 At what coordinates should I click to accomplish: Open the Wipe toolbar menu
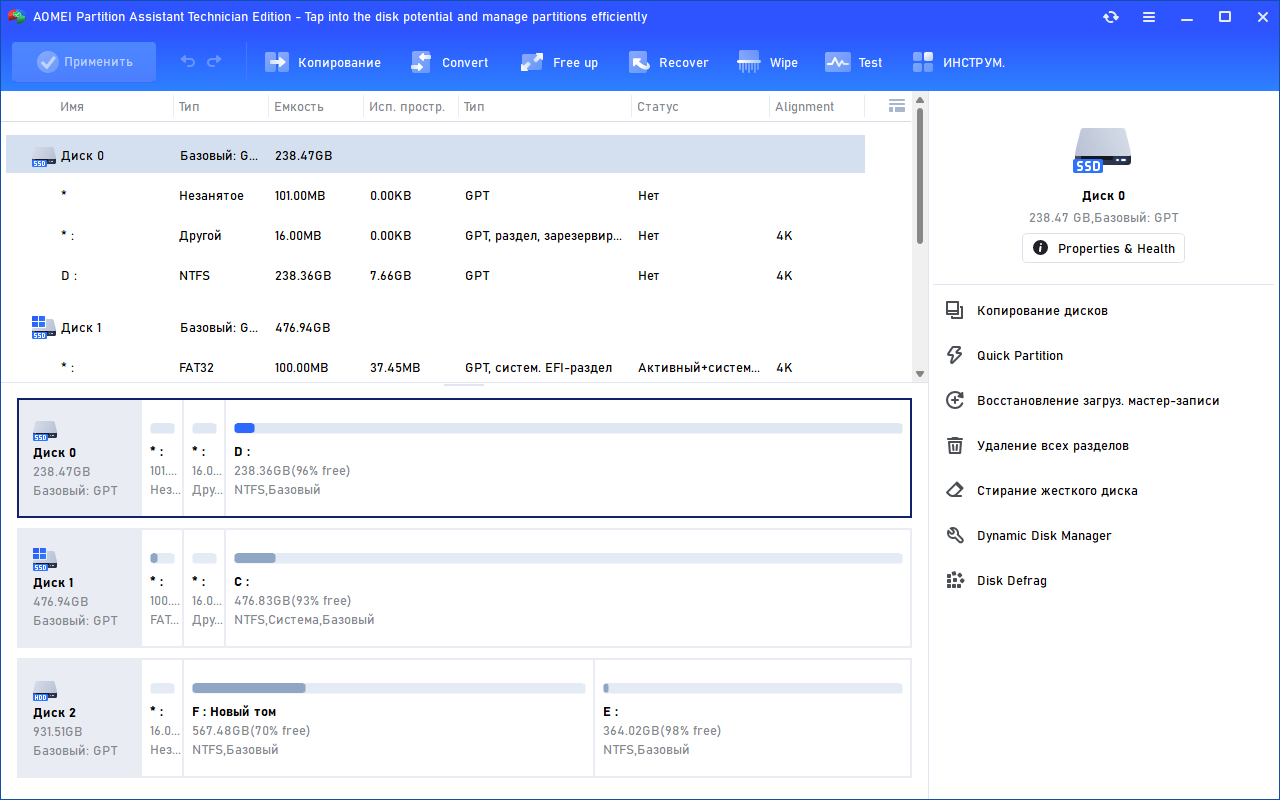click(x=767, y=62)
